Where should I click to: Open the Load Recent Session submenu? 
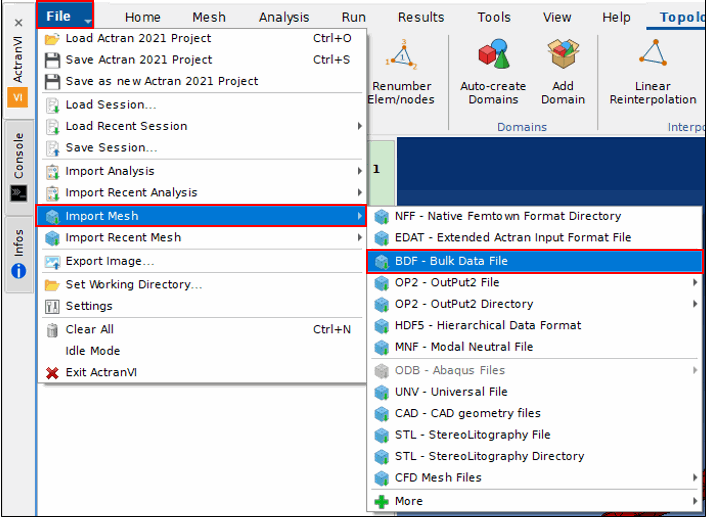203,126
